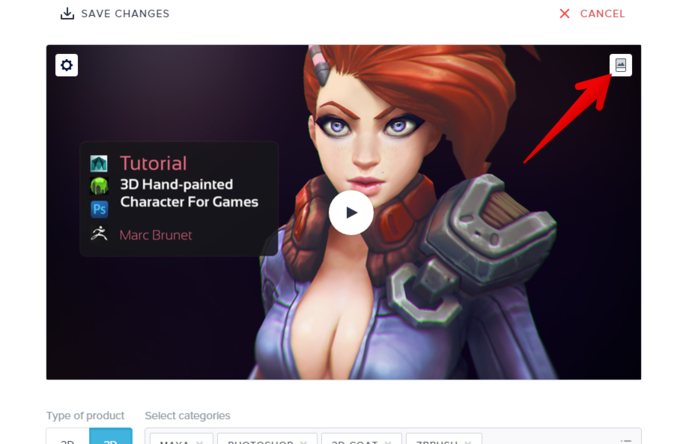
Task: Click the Type of product label
Action: 85,416
